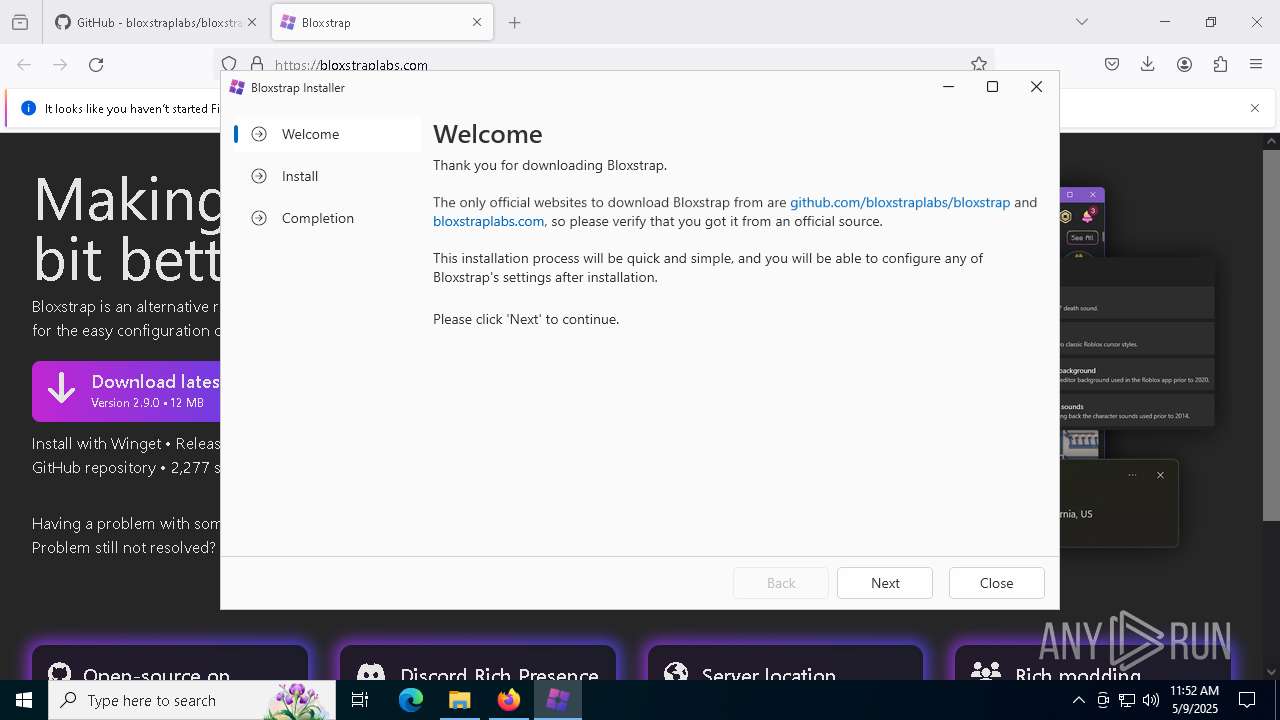The width and height of the screenshot is (1280, 720).
Task: Open Firefox list all tabs dropdown
Action: [x=1081, y=22]
